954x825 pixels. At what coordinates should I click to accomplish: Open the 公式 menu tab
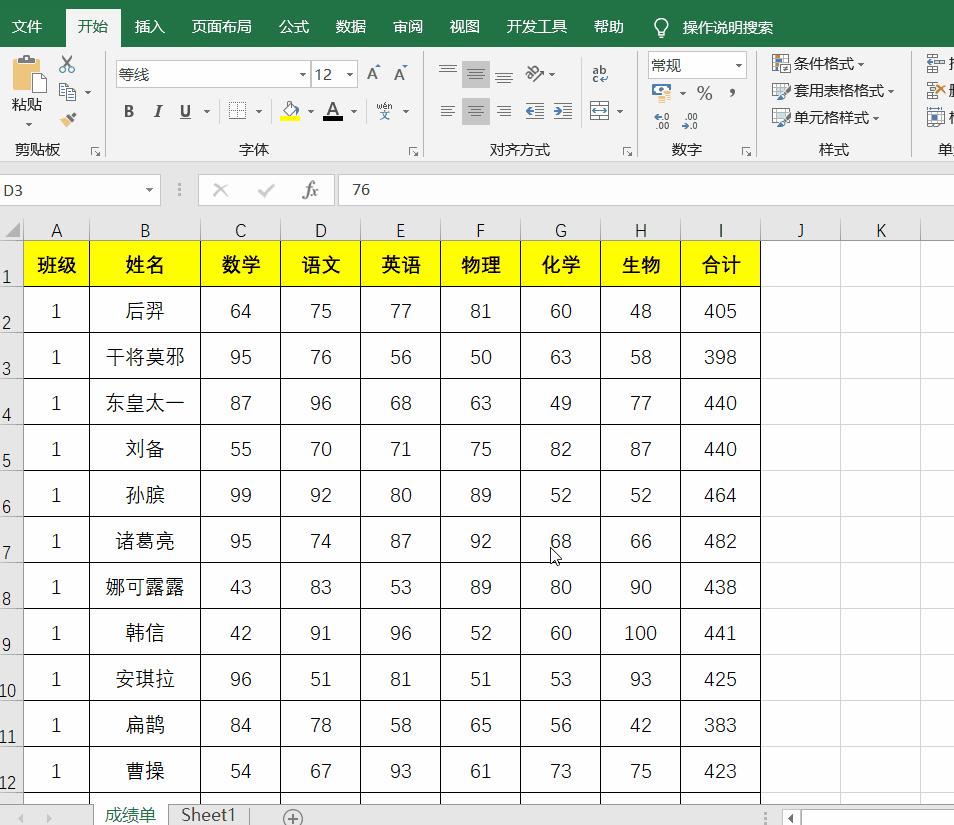293,27
